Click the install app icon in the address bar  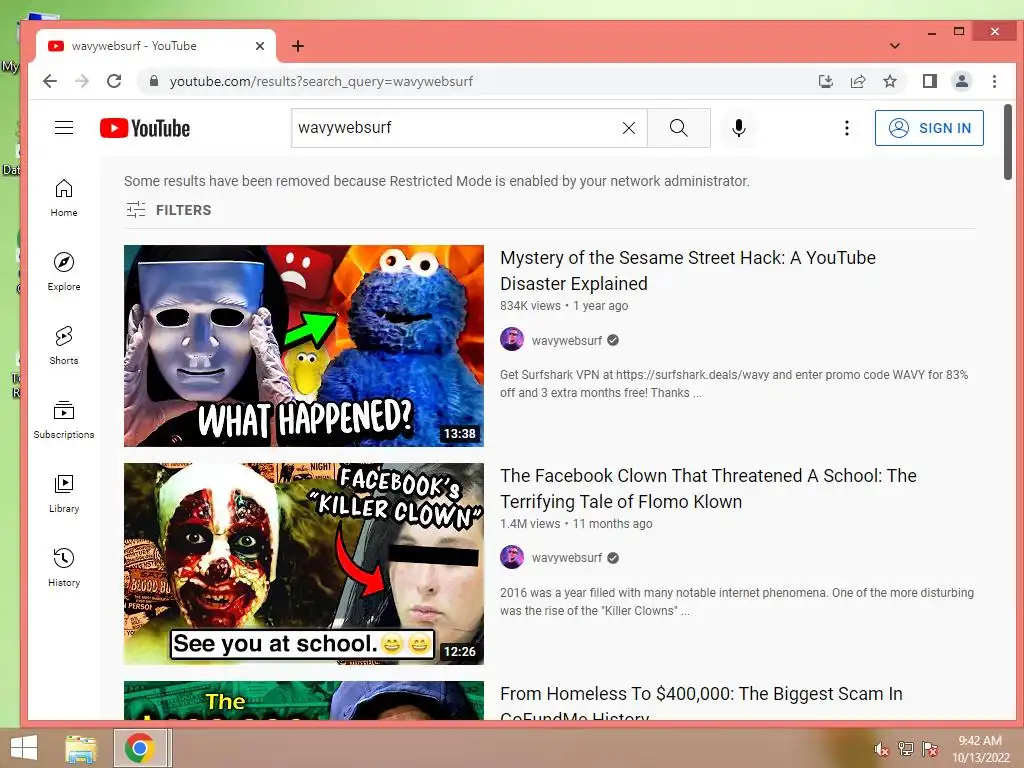825,81
